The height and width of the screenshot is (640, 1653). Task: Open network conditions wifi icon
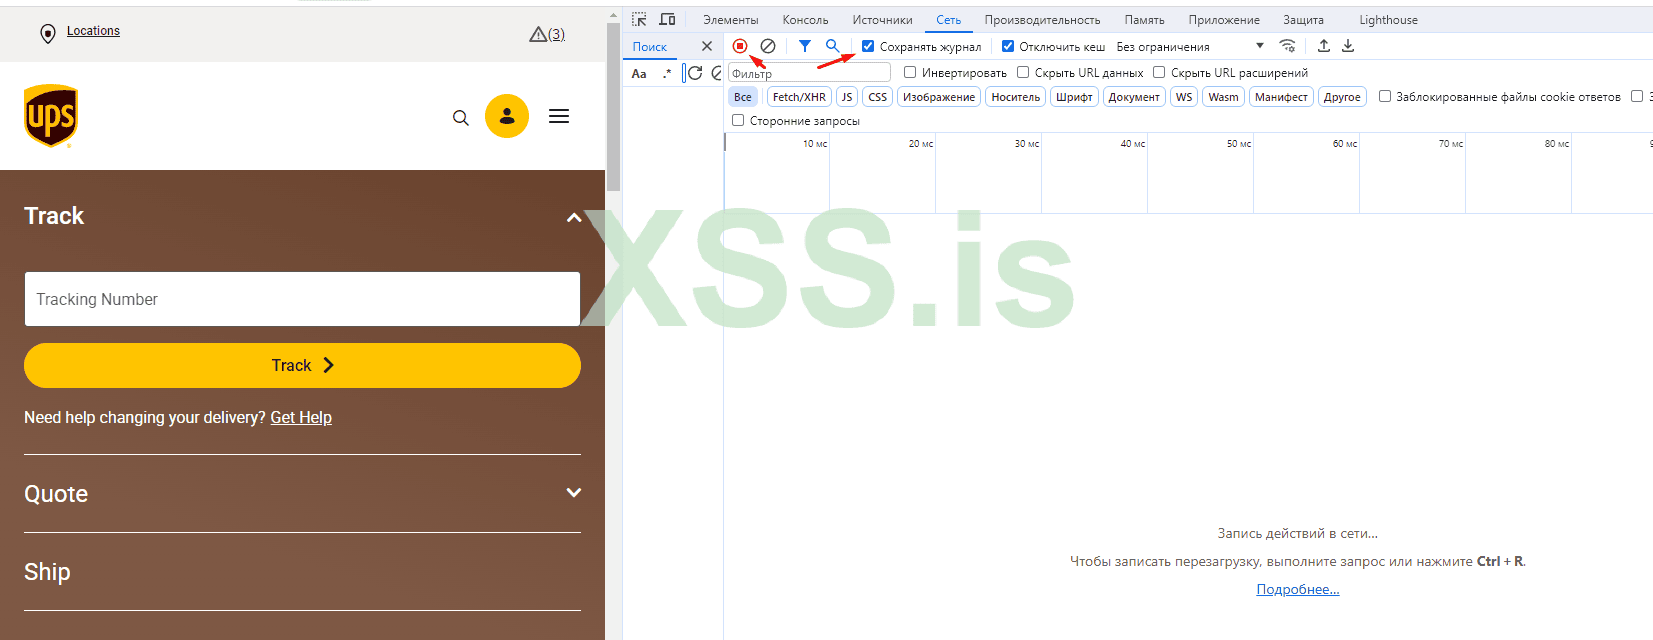pos(1287,46)
